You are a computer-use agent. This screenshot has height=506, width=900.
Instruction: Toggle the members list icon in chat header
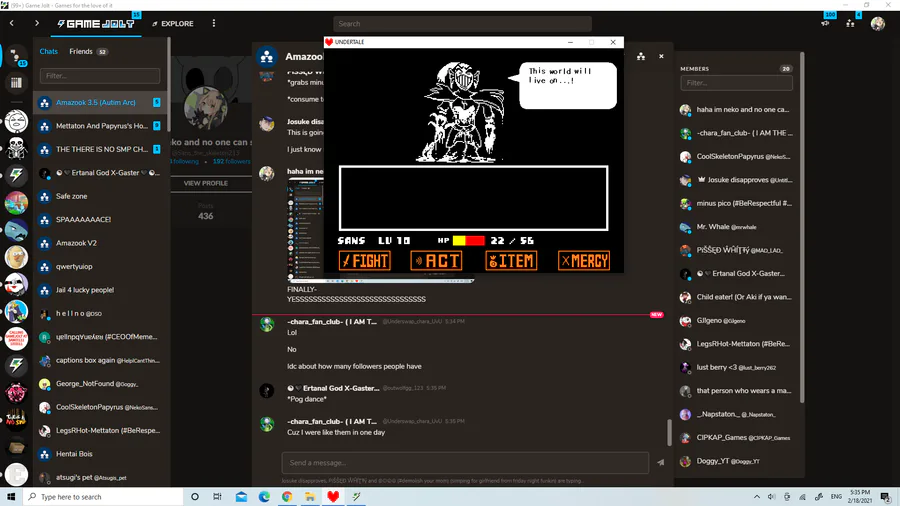click(x=641, y=56)
